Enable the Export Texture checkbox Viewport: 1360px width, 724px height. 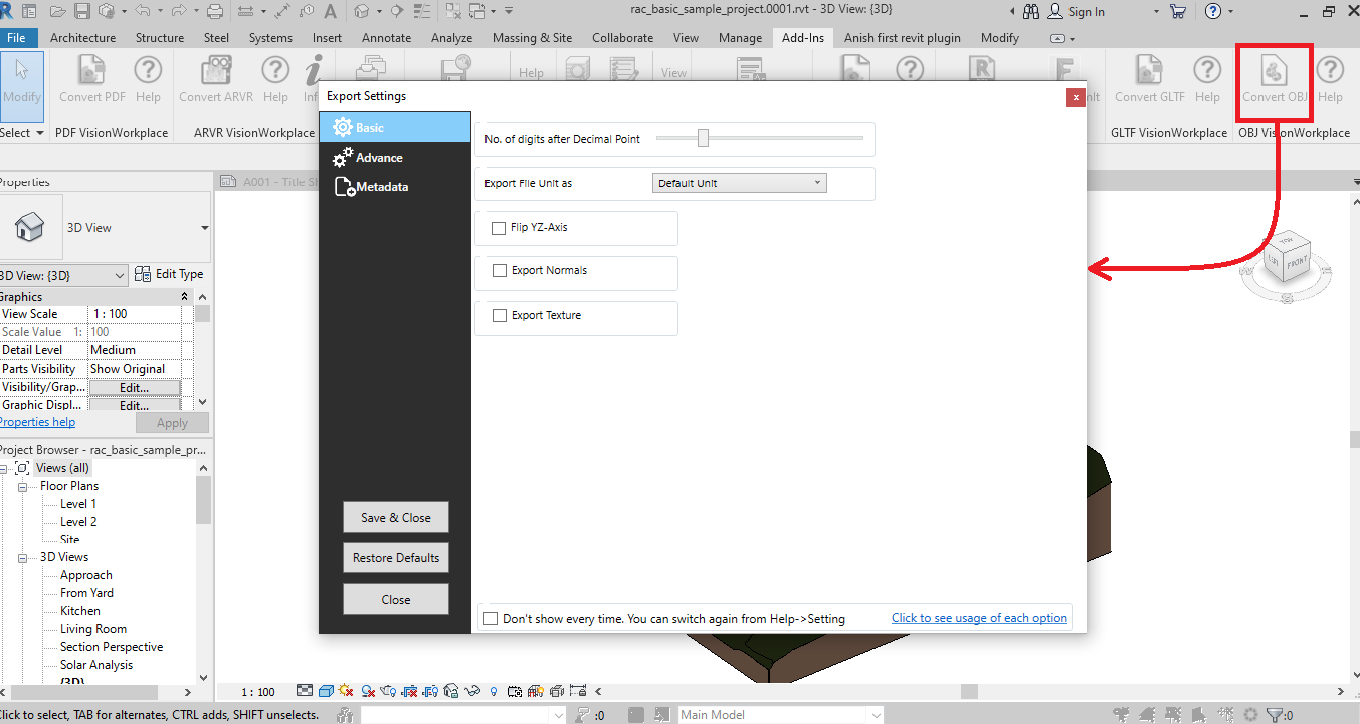499,316
